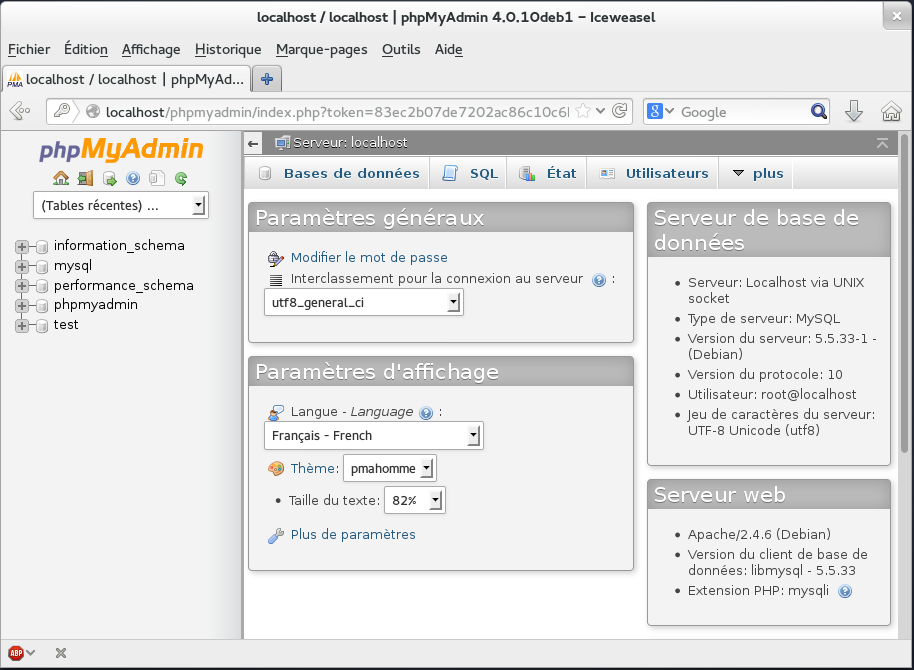Click the collapse top menu icon
914x670 pixels.
coord(882,143)
